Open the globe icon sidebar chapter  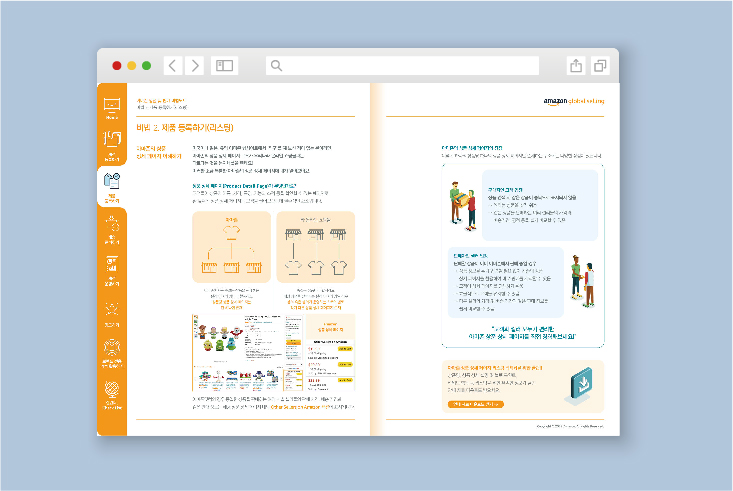tap(112, 396)
